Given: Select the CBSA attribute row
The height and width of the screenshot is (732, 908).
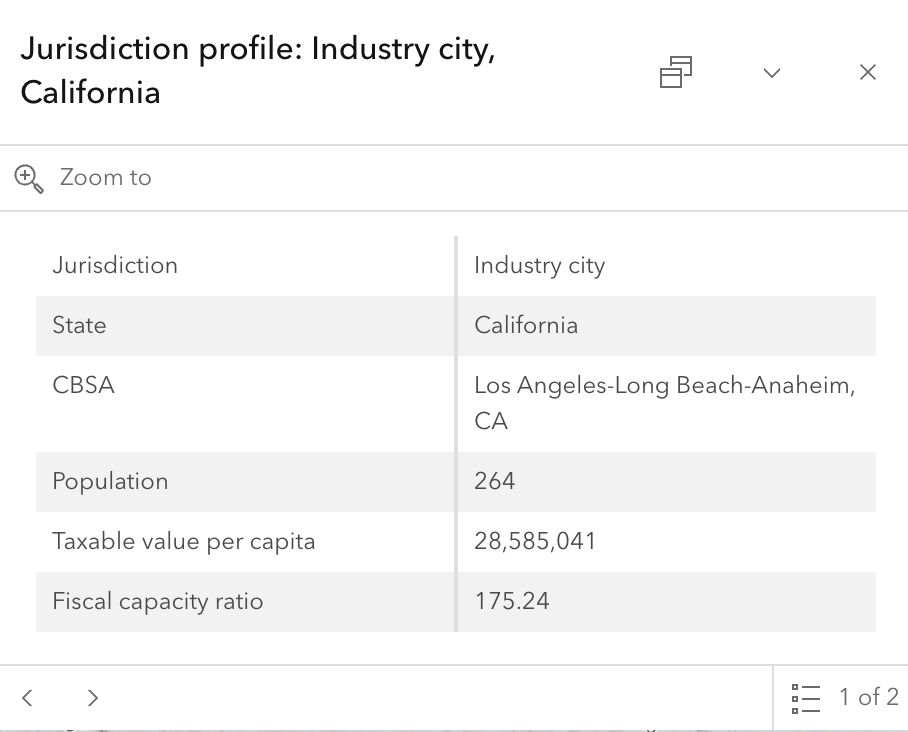Looking at the screenshot, I should (83, 385).
